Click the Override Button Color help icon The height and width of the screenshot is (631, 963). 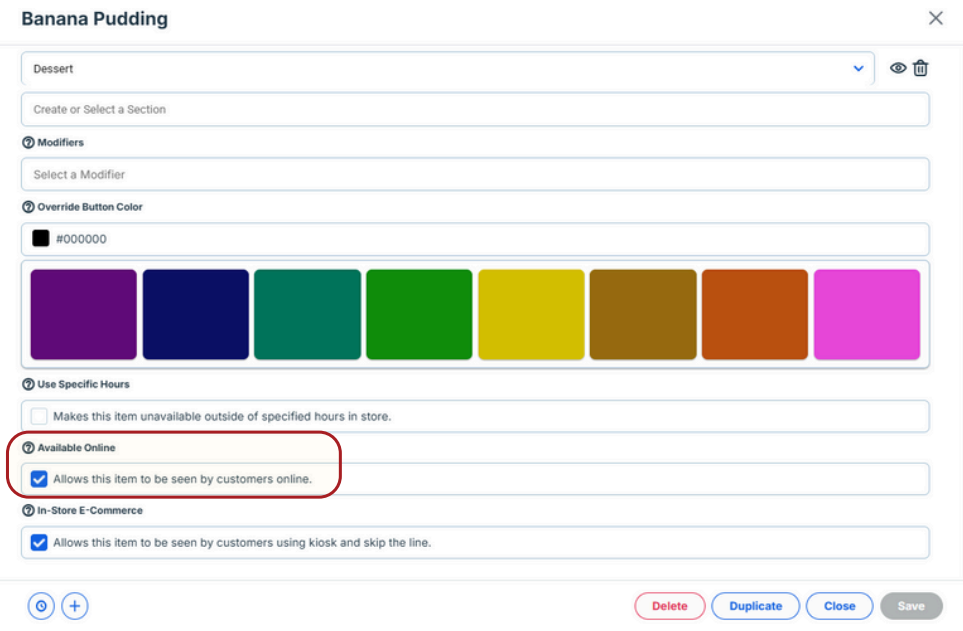[x=28, y=207]
